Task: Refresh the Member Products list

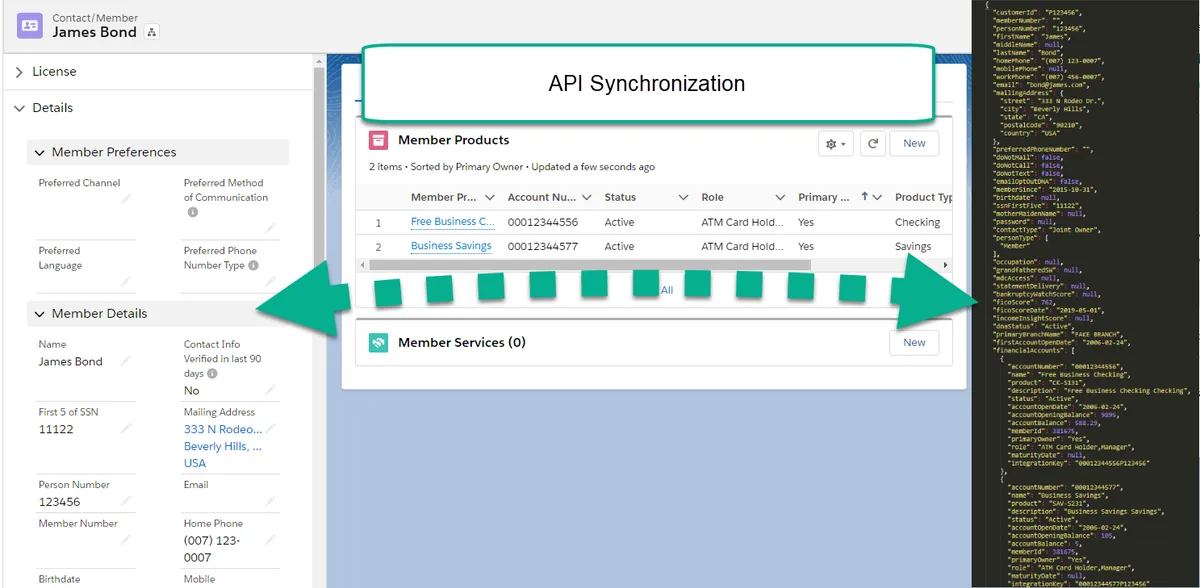Action: pyautogui.click(x=872, y=144)
